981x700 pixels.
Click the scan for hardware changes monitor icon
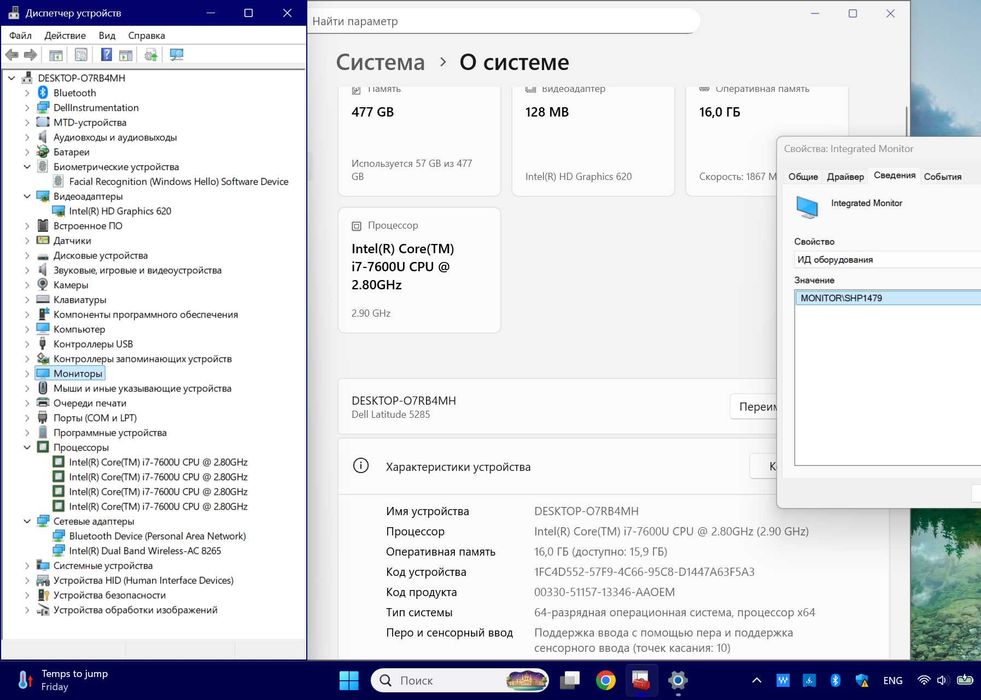click(x=177, y=55)
